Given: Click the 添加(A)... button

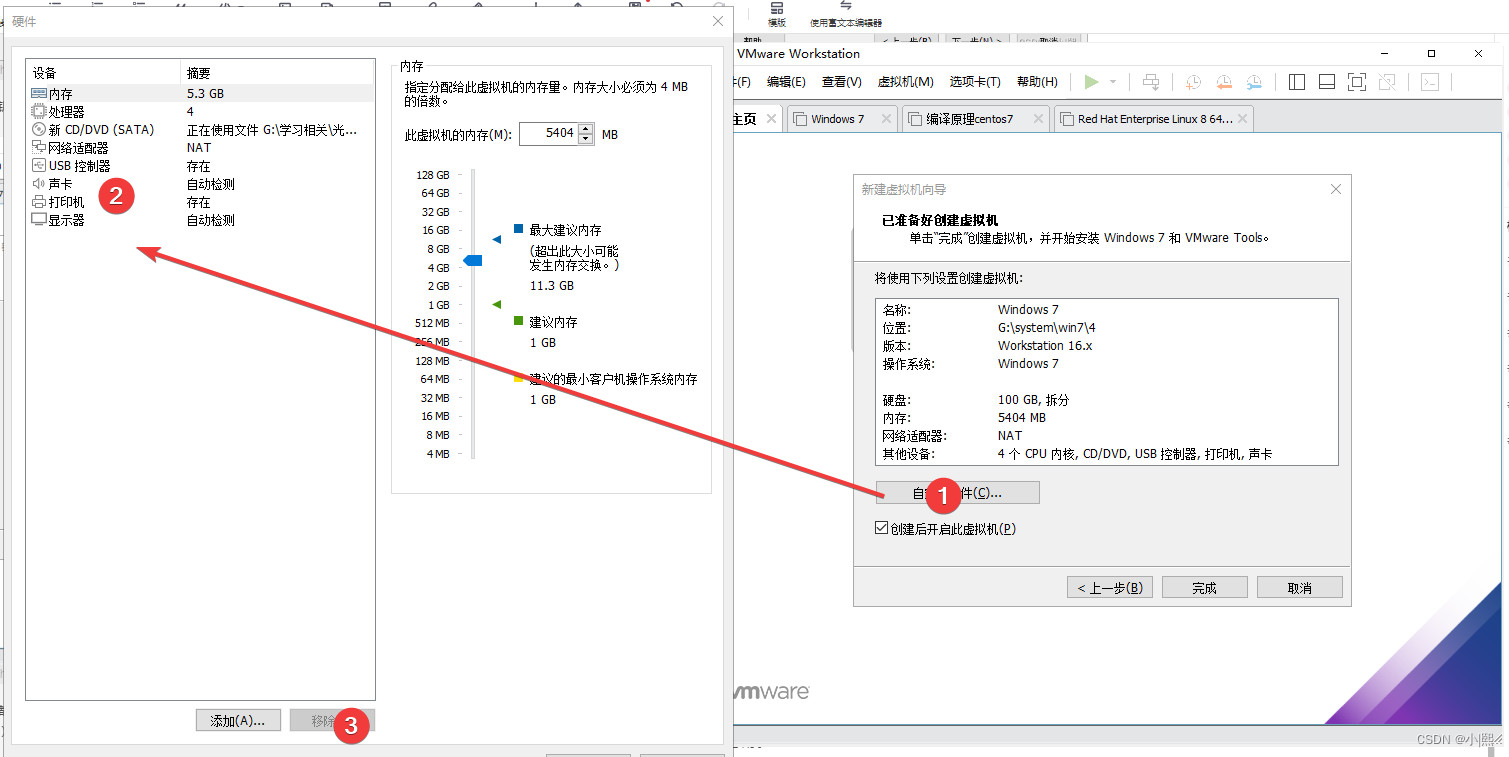Looking at the screenshot, I should 238,721.
